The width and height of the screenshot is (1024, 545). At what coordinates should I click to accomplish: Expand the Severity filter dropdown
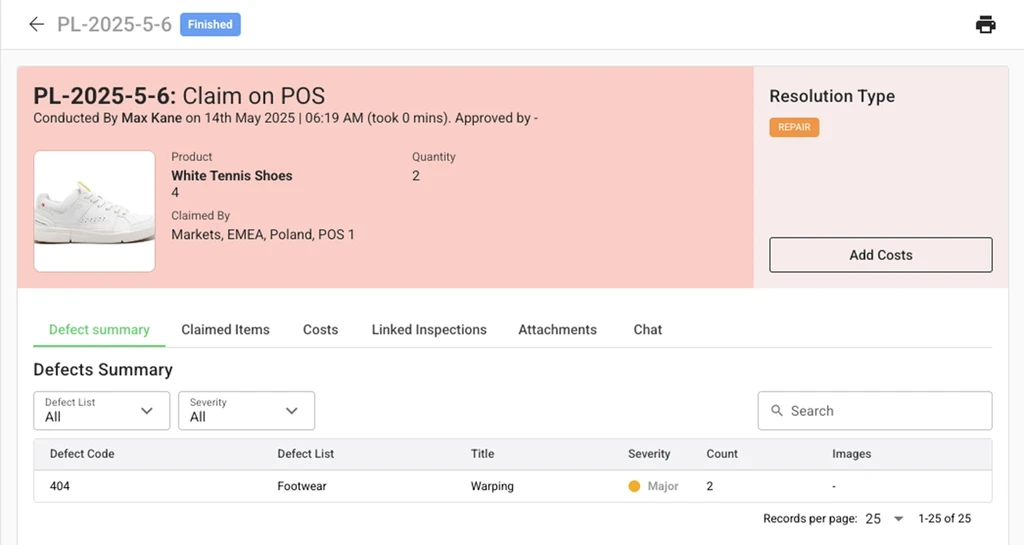pos(246,411)
